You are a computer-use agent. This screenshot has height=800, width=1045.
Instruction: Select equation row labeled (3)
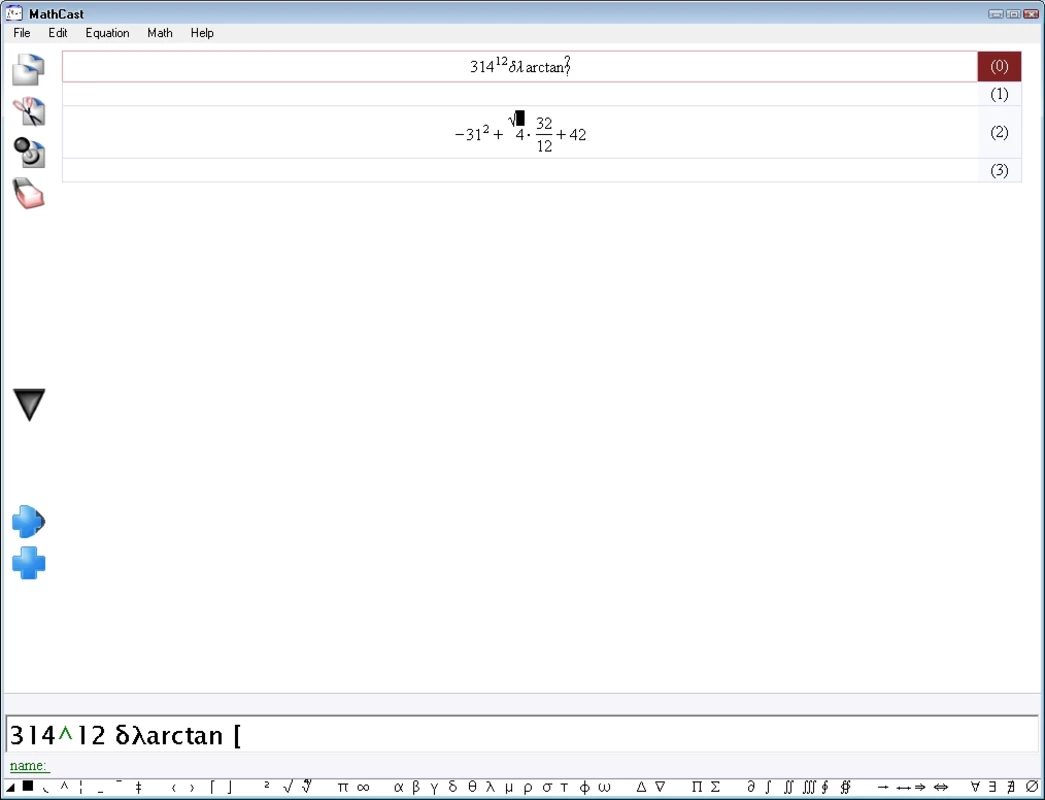pyautogui.click(x=999, y=170)
